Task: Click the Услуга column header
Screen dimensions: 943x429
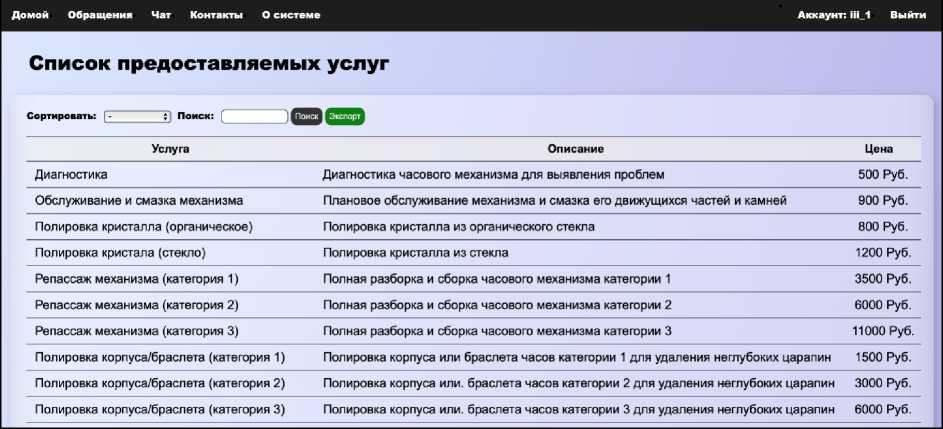Action: (171, 149)
